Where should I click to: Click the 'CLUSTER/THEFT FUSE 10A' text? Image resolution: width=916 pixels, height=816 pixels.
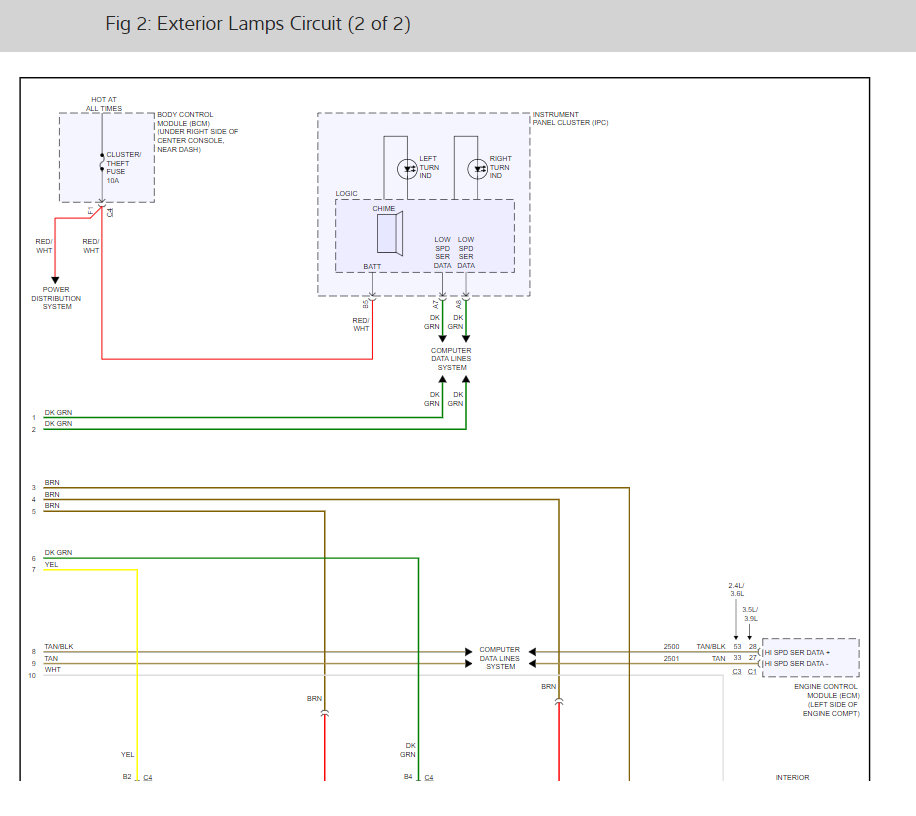pos(123,168)
